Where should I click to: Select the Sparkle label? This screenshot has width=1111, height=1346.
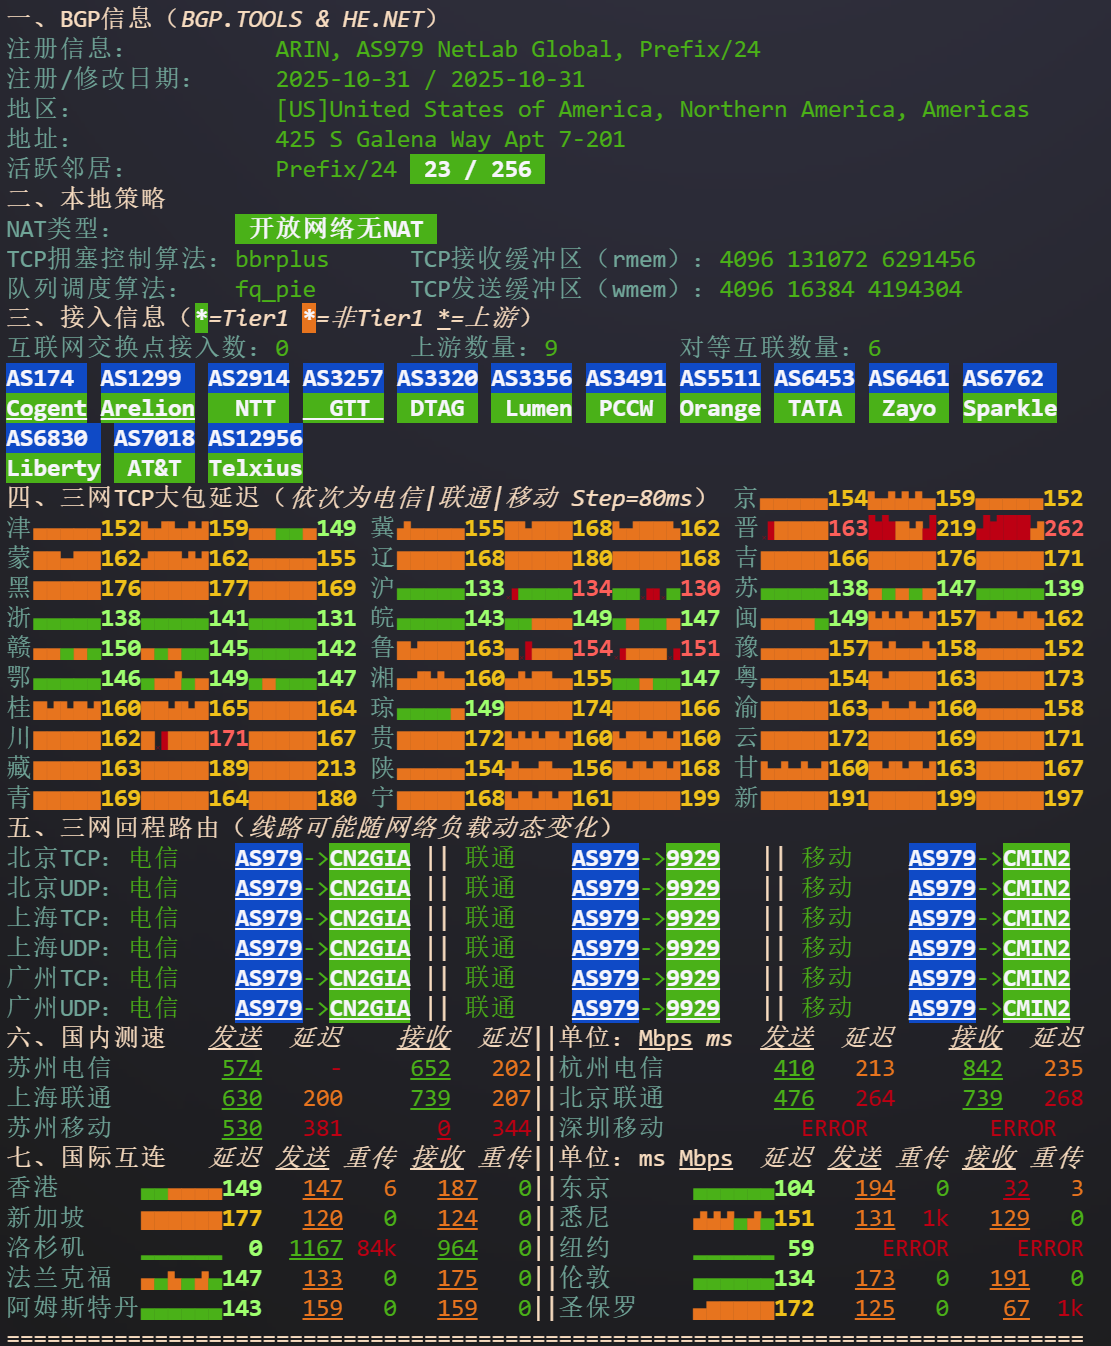point(1009,408)
